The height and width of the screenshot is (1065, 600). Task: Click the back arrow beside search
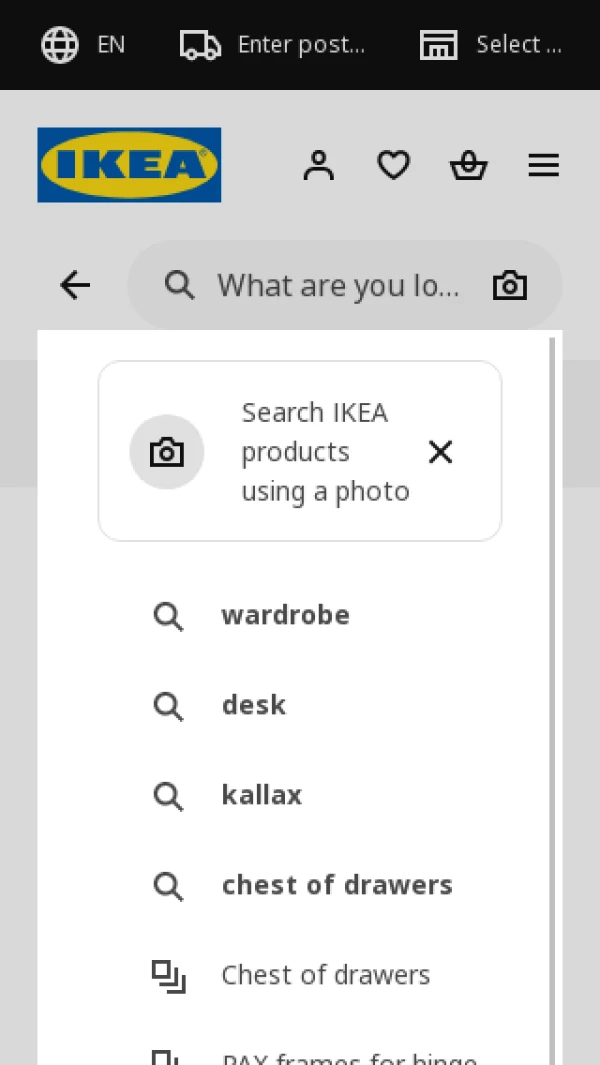click(x=75, y=285)
